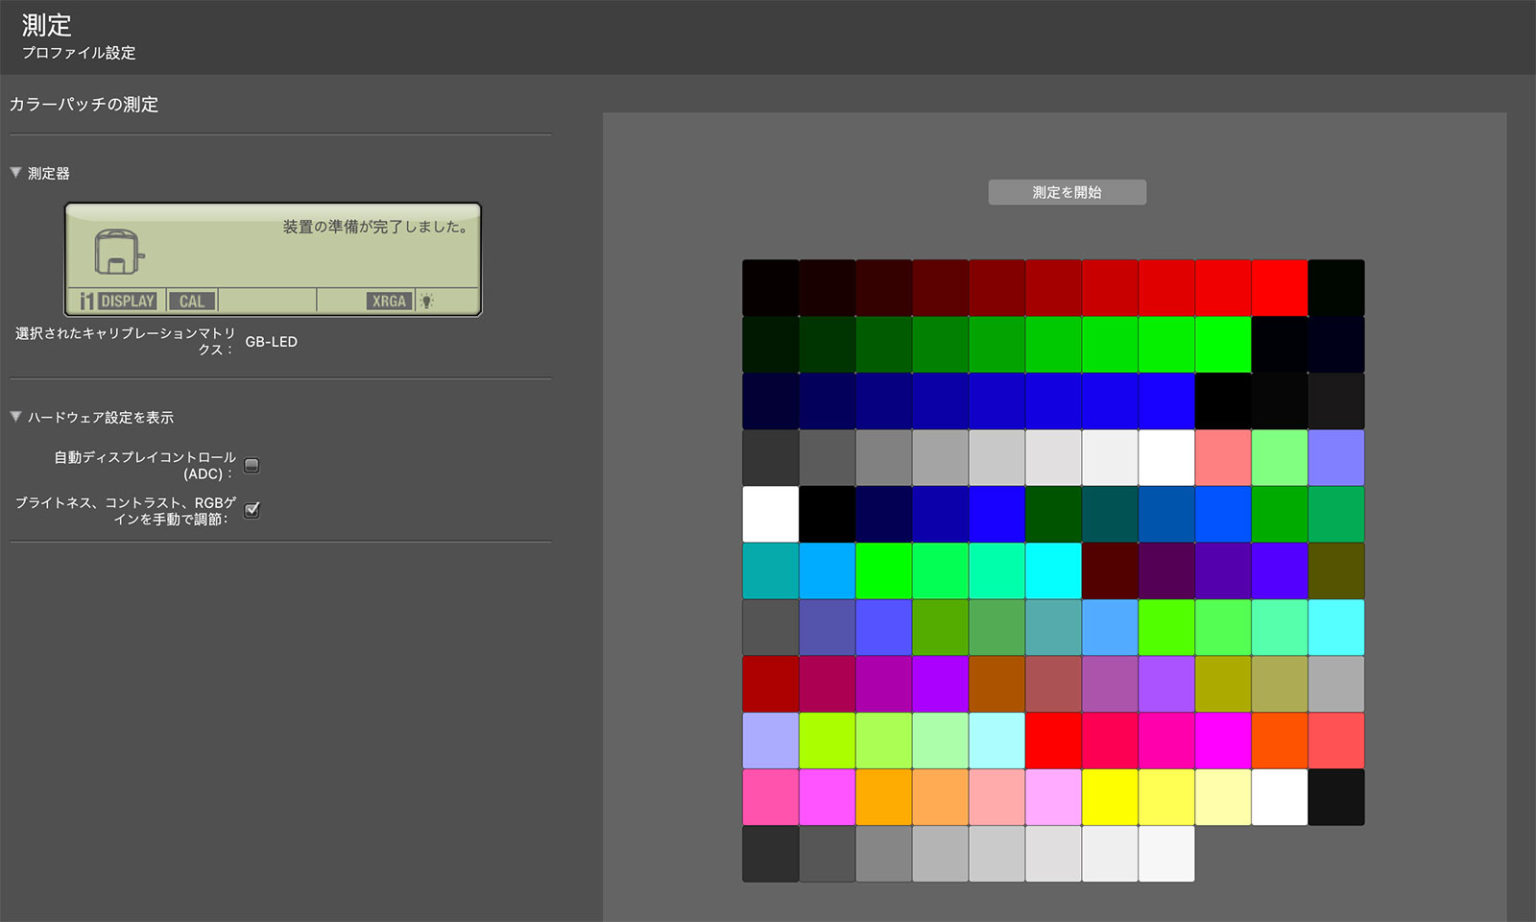Click the colorimeter device icon
Viewport: 1536px width, 922px height.
(118, 251)
